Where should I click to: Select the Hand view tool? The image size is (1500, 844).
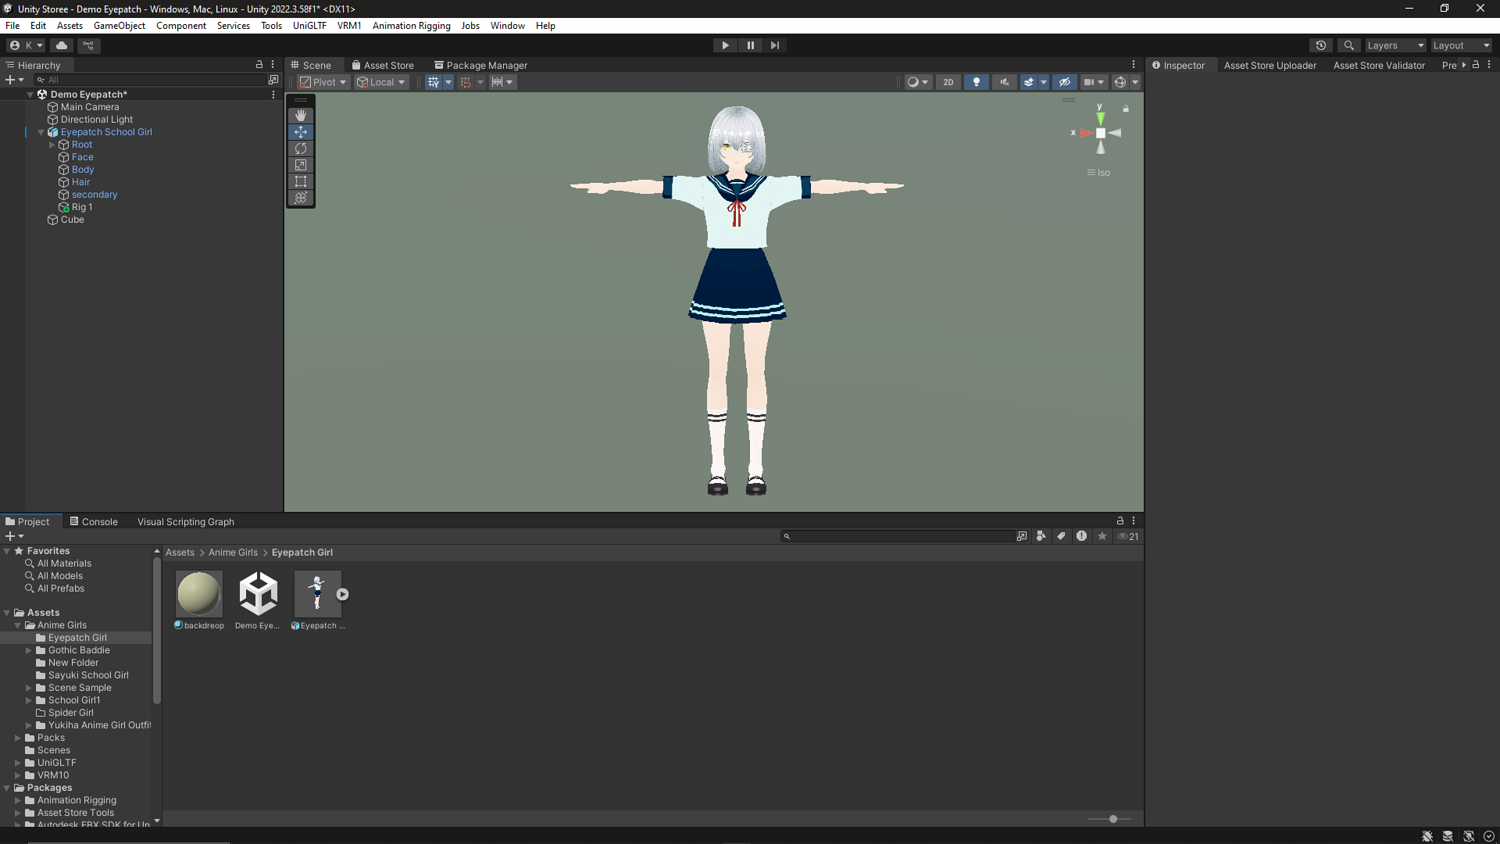point(301,115)
